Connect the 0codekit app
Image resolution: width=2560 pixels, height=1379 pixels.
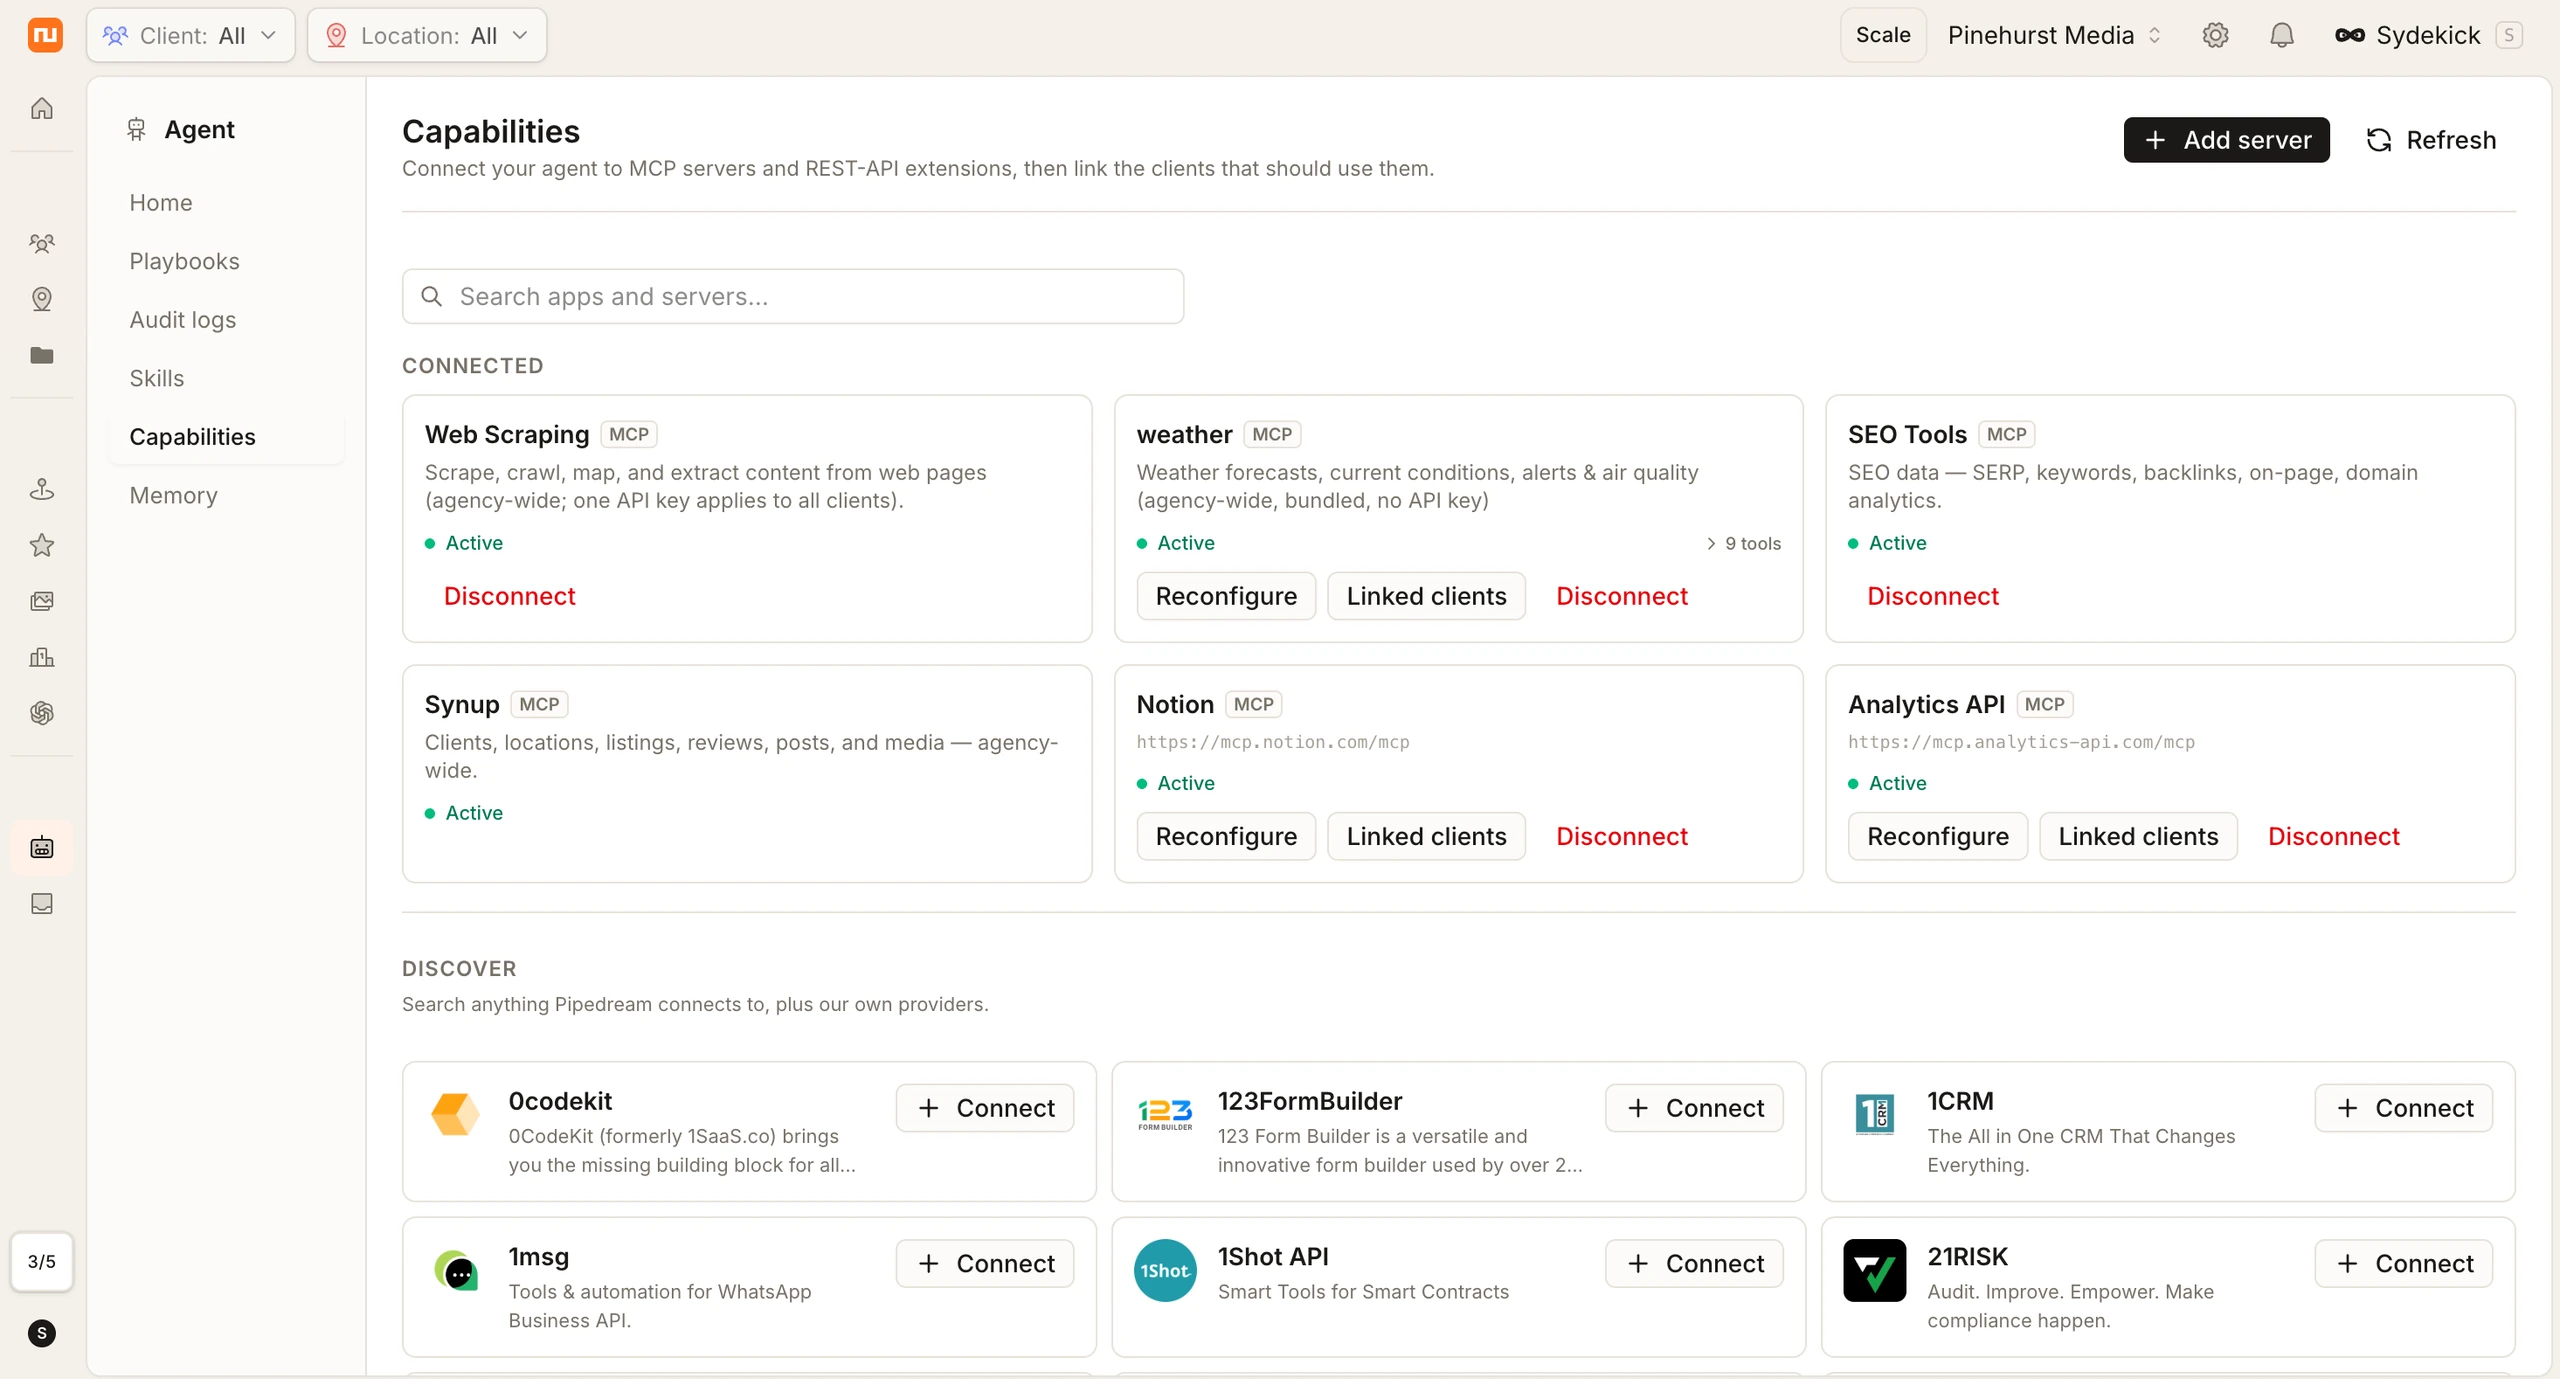985,1108
